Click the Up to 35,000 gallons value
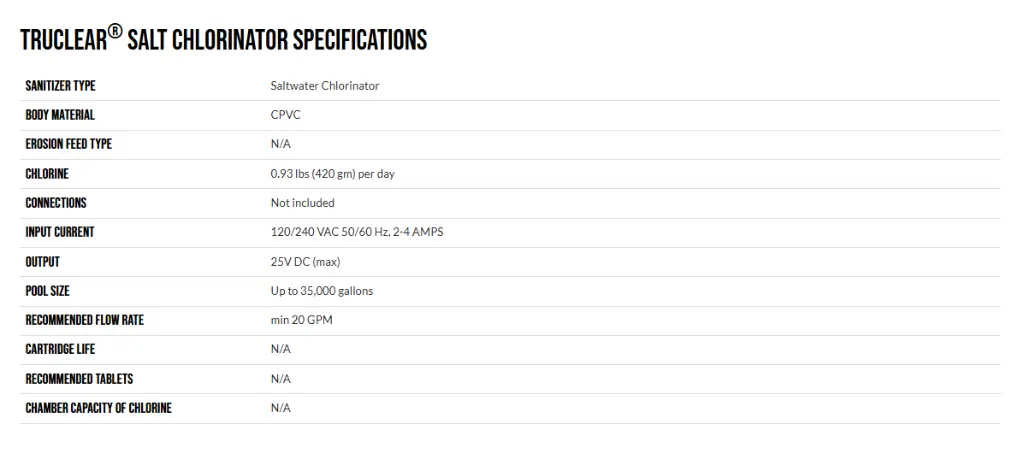The image size is (1024, 453). [322, 291]
